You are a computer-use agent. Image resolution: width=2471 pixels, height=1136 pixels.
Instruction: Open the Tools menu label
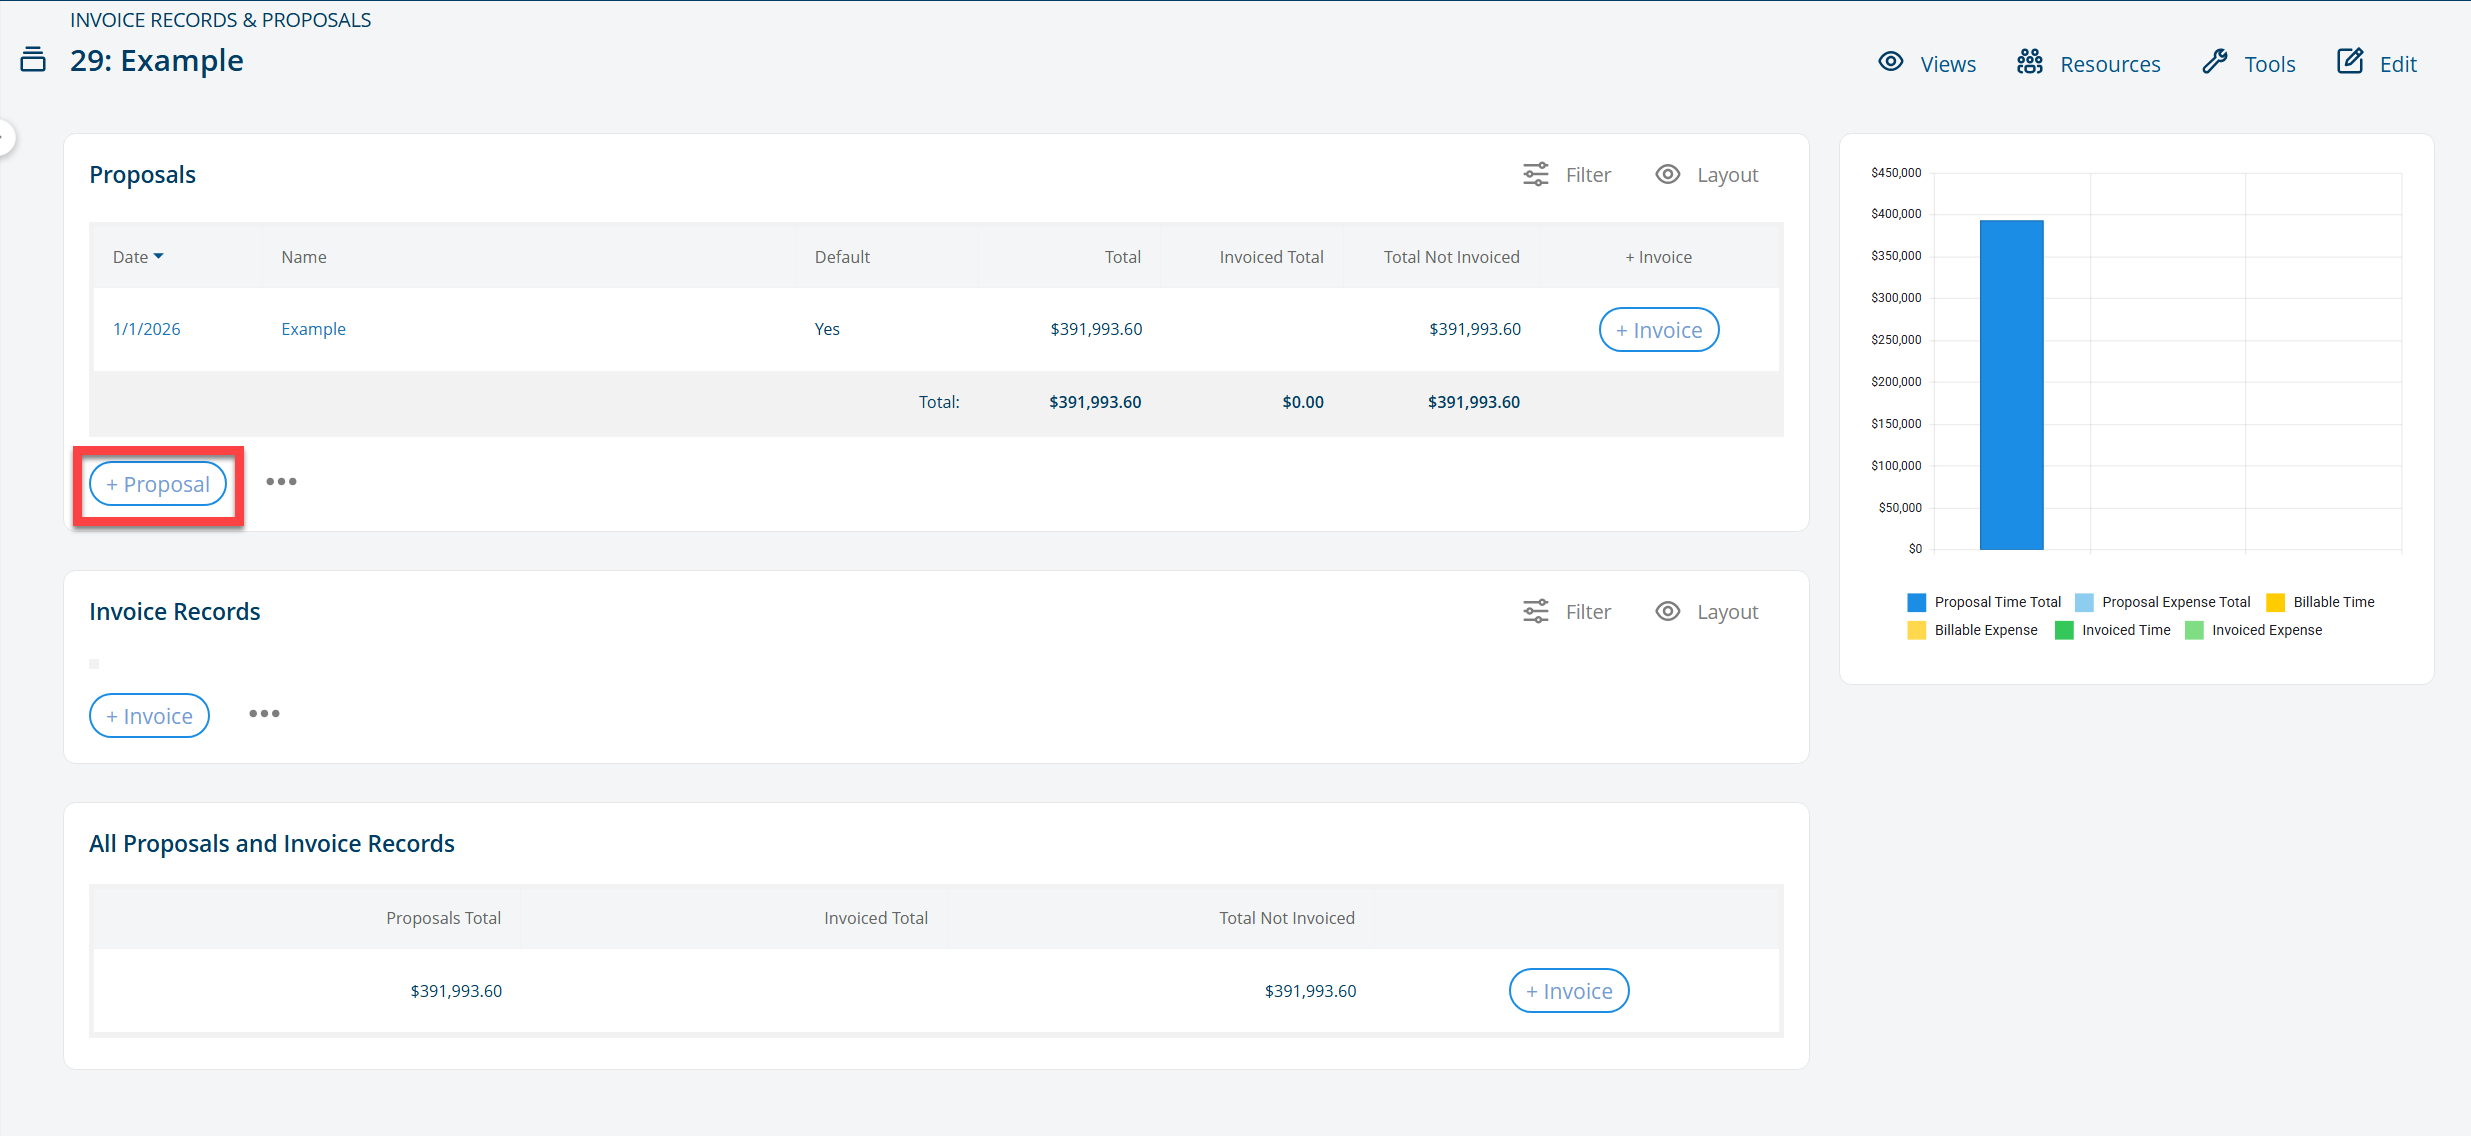2270,64
